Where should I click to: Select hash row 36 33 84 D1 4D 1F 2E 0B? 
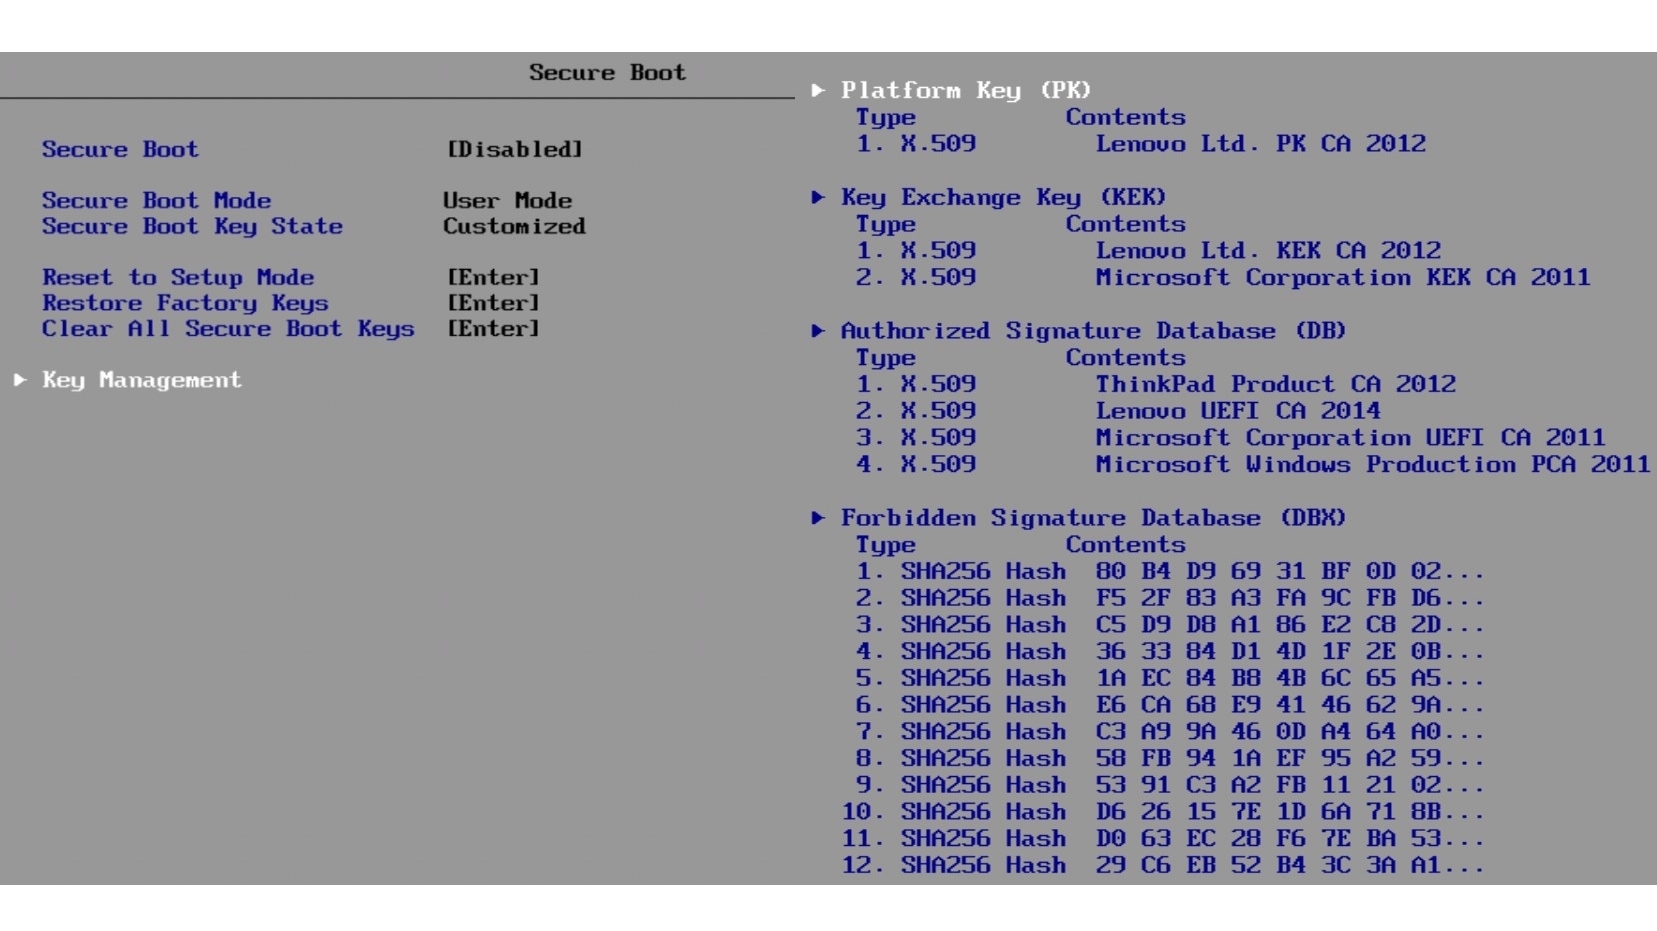1170,652
